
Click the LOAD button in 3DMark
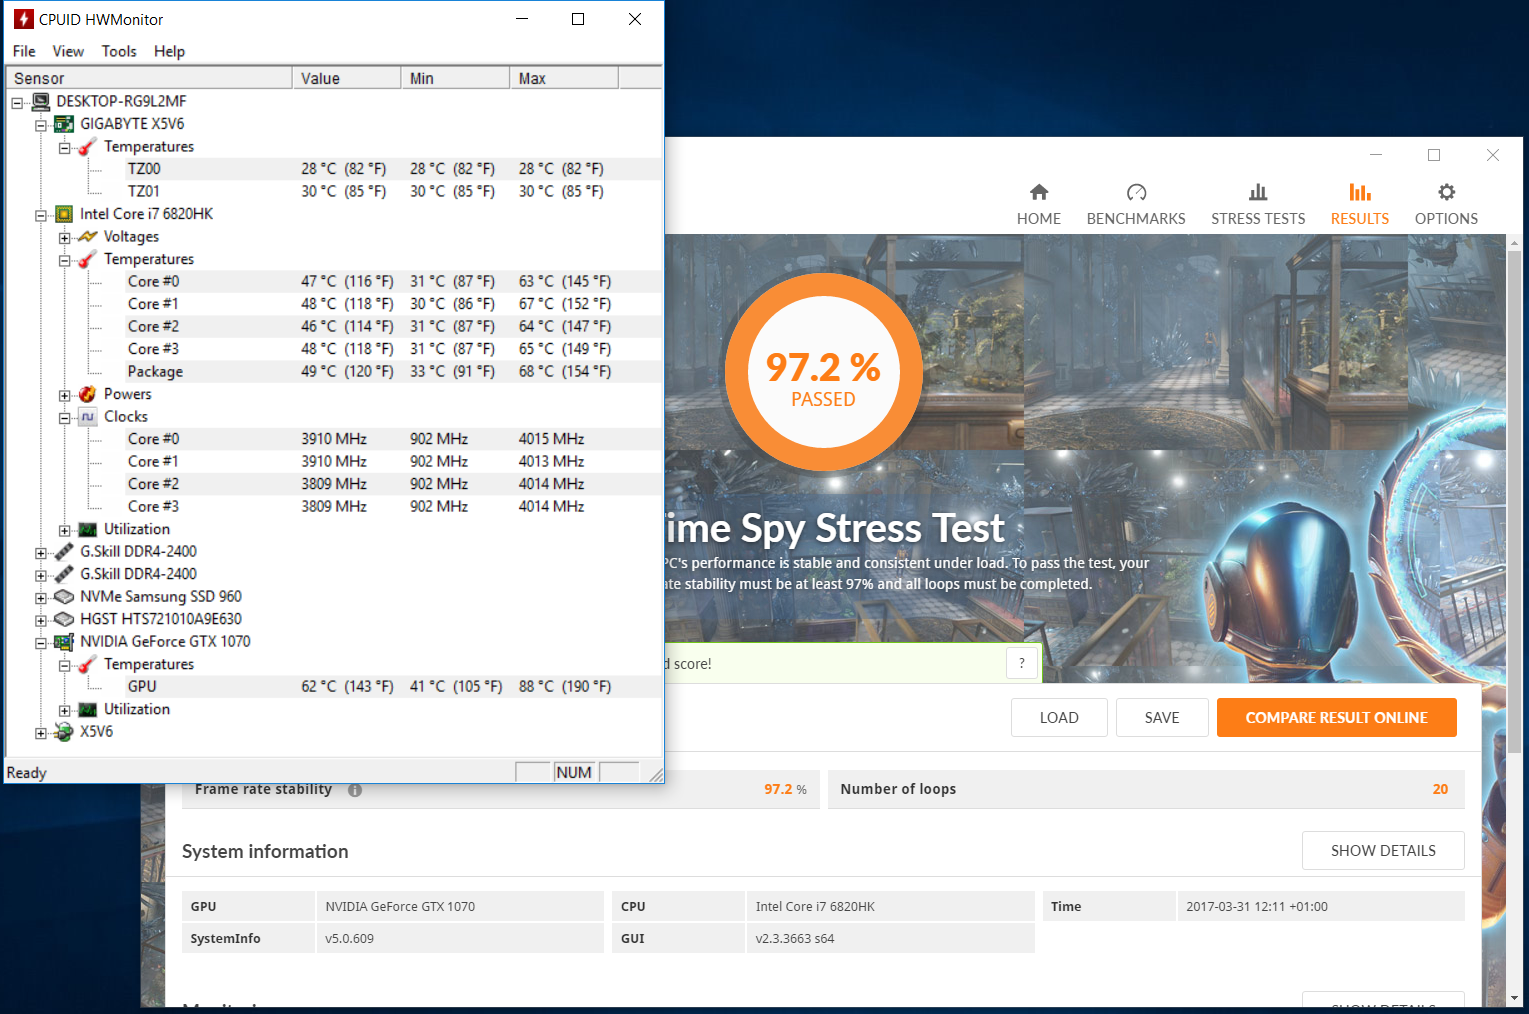pos(1059,717)
